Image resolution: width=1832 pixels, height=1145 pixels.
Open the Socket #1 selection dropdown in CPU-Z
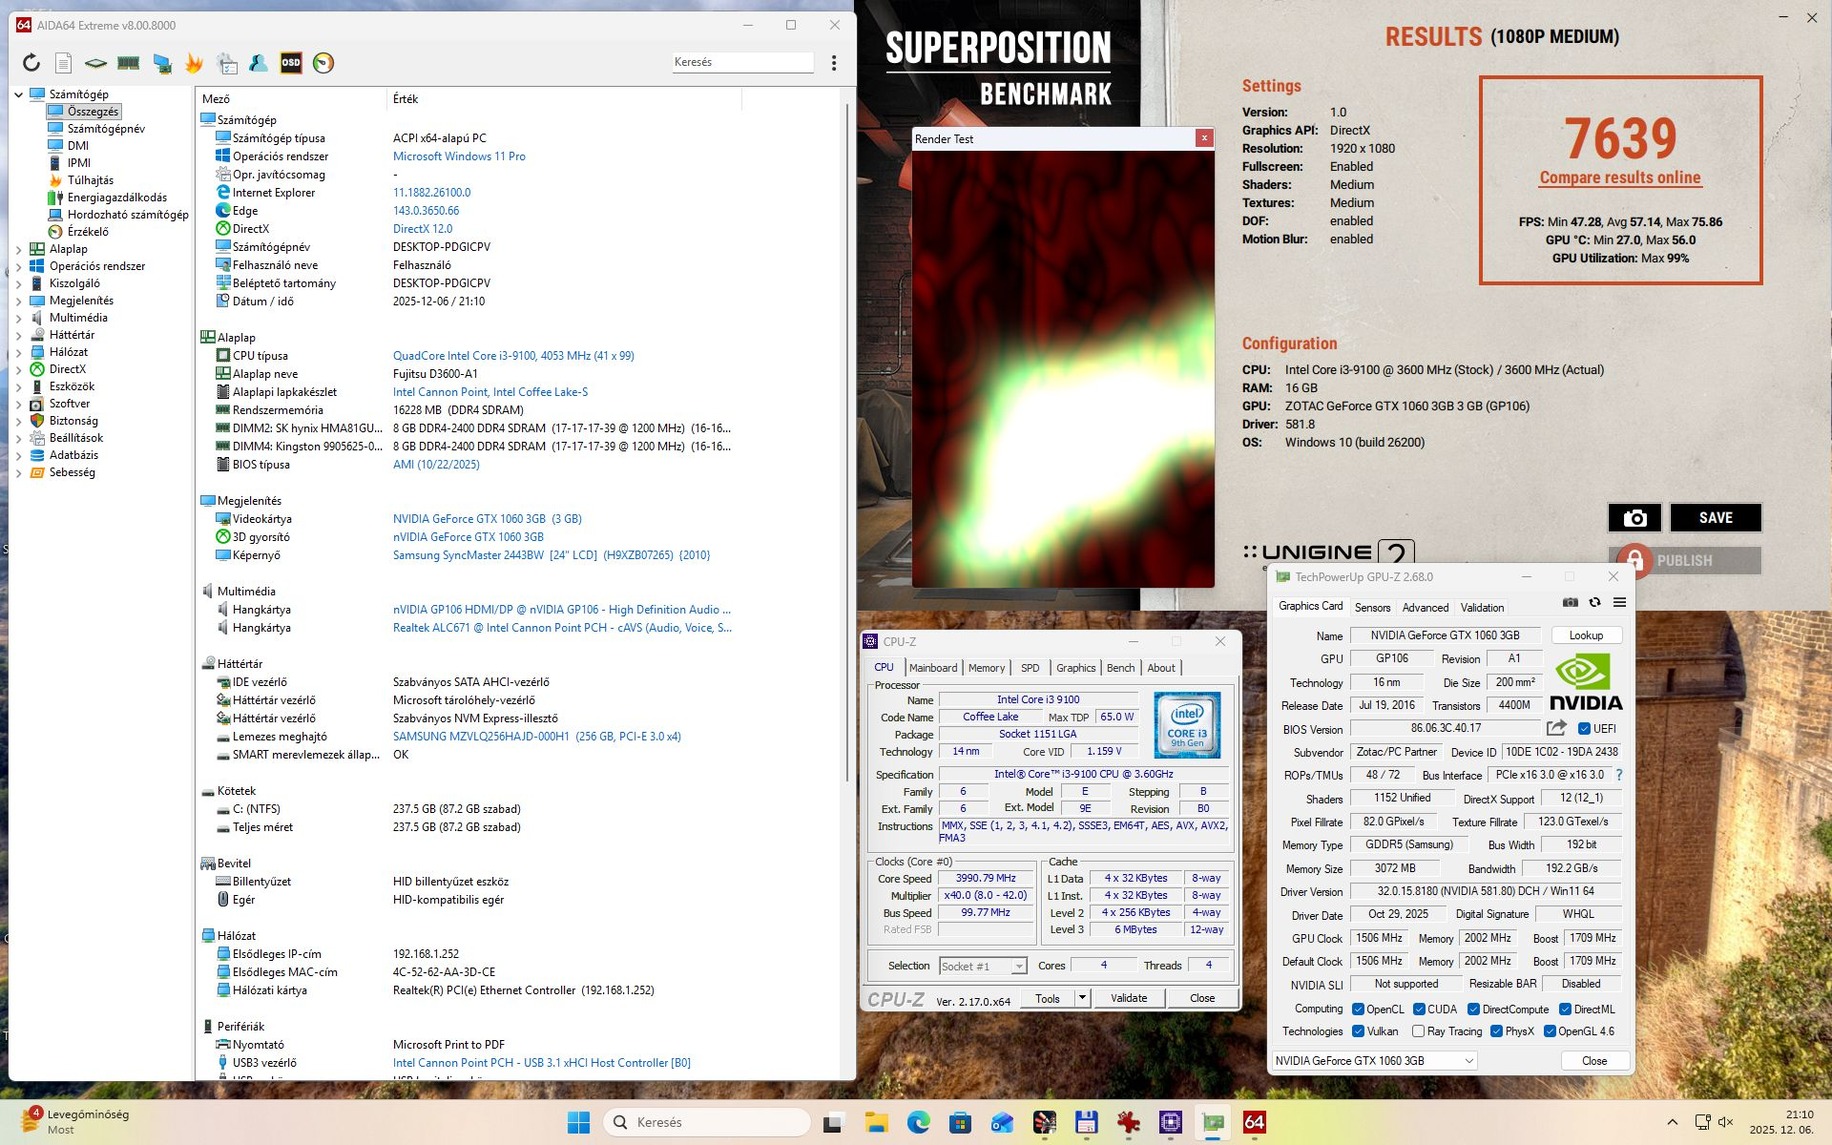click(x=983, y=966)
